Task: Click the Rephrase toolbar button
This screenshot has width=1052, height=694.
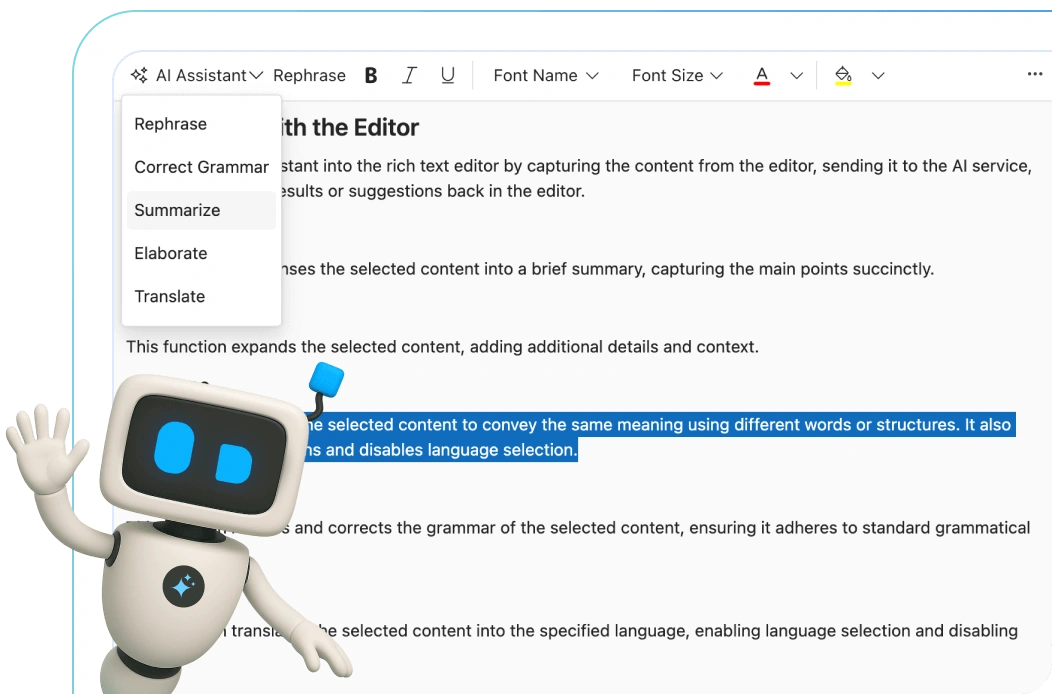Action: pos(309,74)
